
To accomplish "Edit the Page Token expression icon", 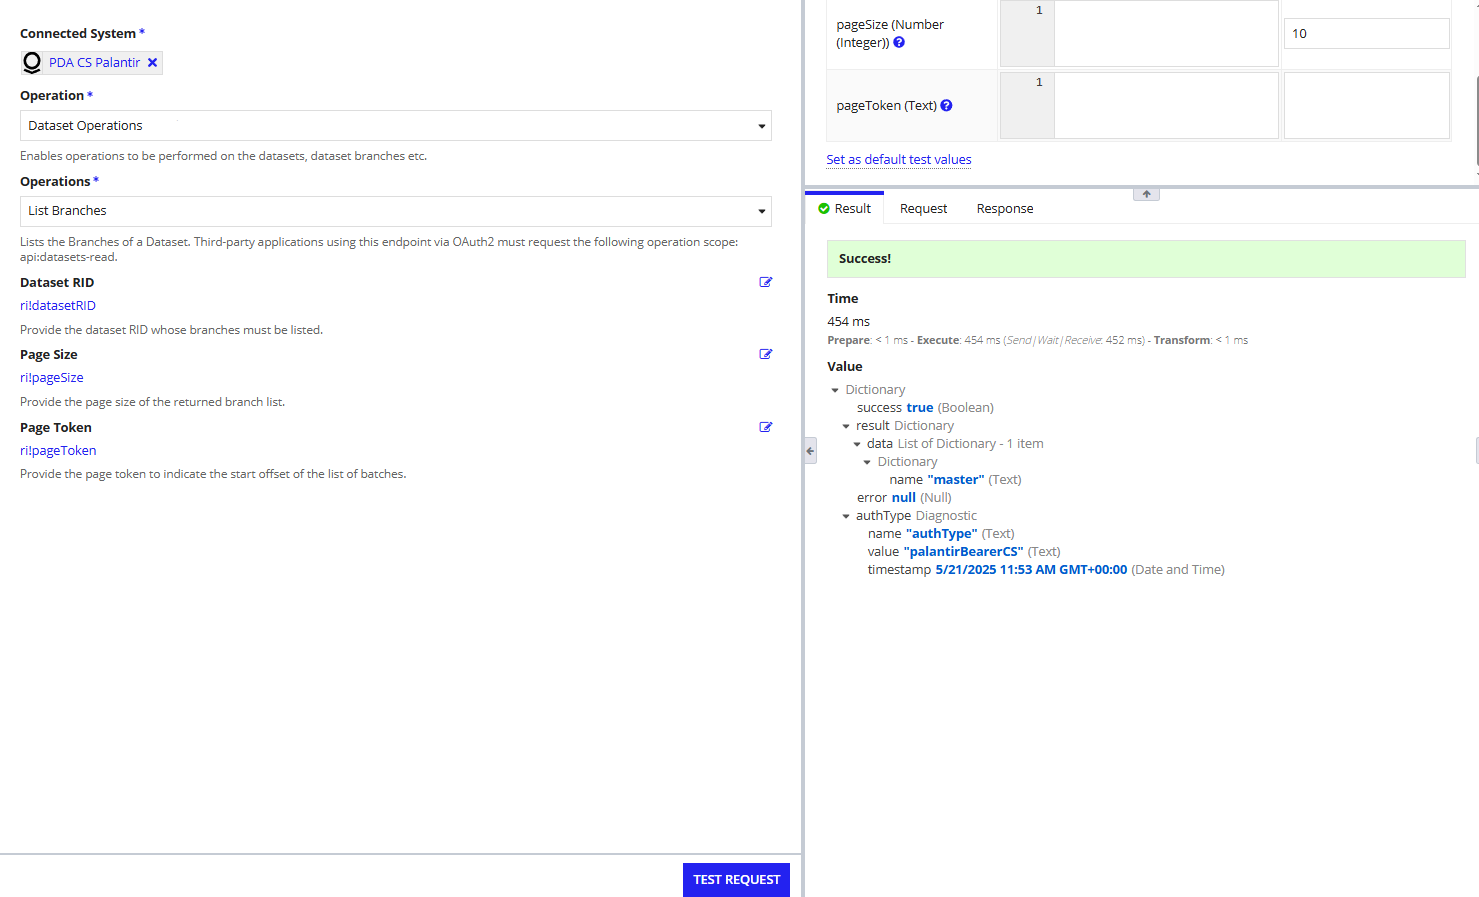I will pyautogui.click(x=766, y=427).
